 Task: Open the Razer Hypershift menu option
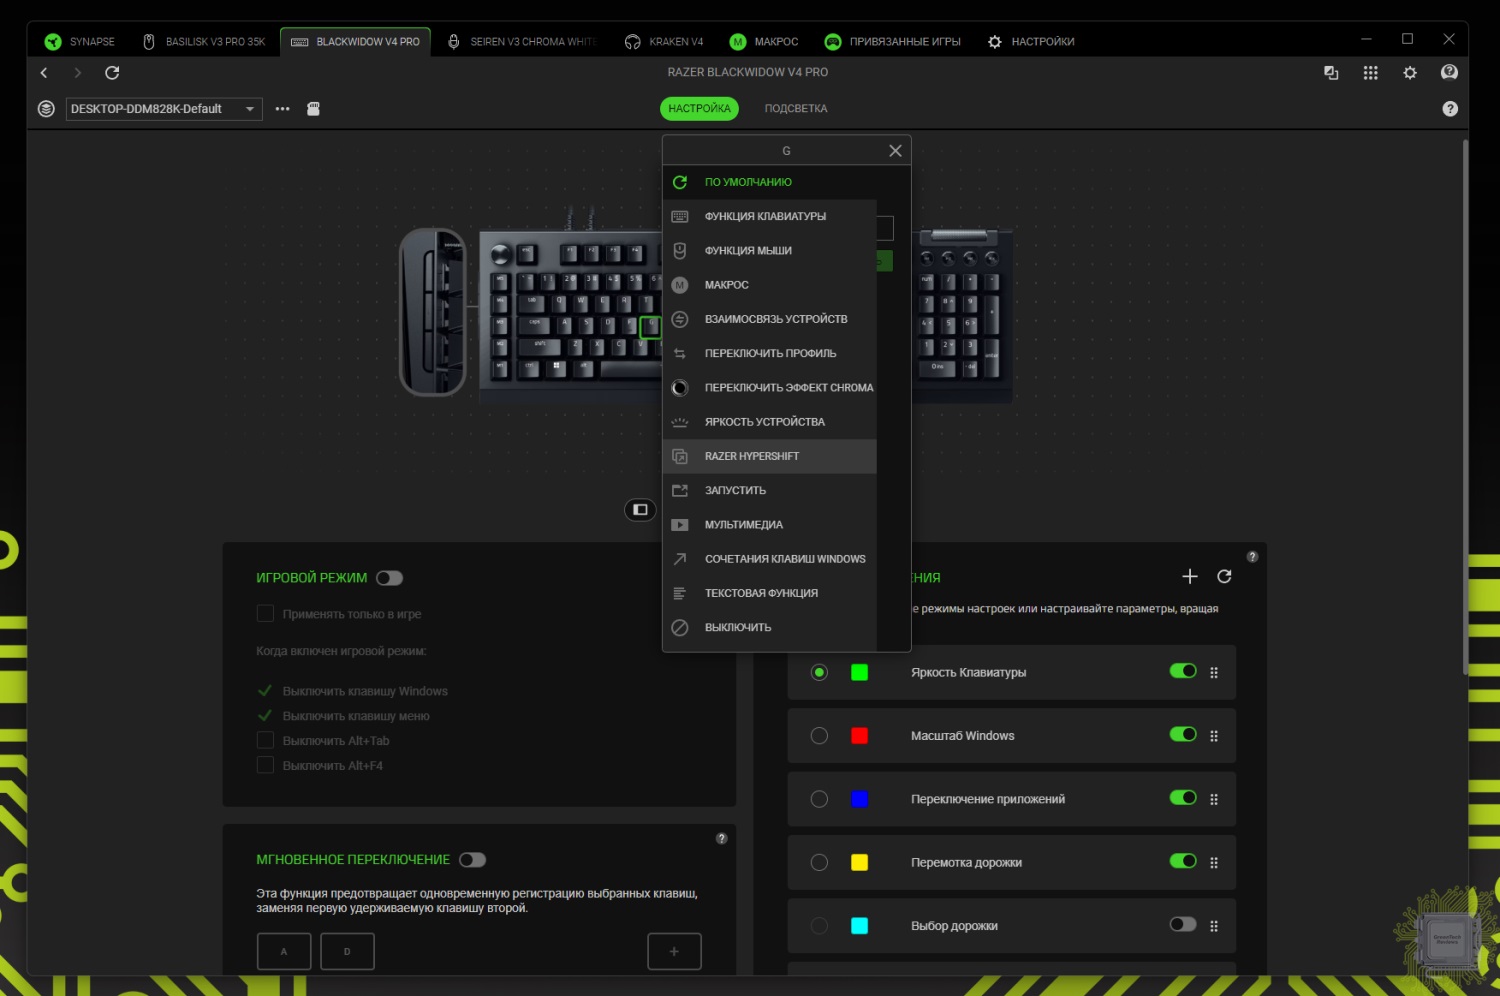[x=751, y=456]
